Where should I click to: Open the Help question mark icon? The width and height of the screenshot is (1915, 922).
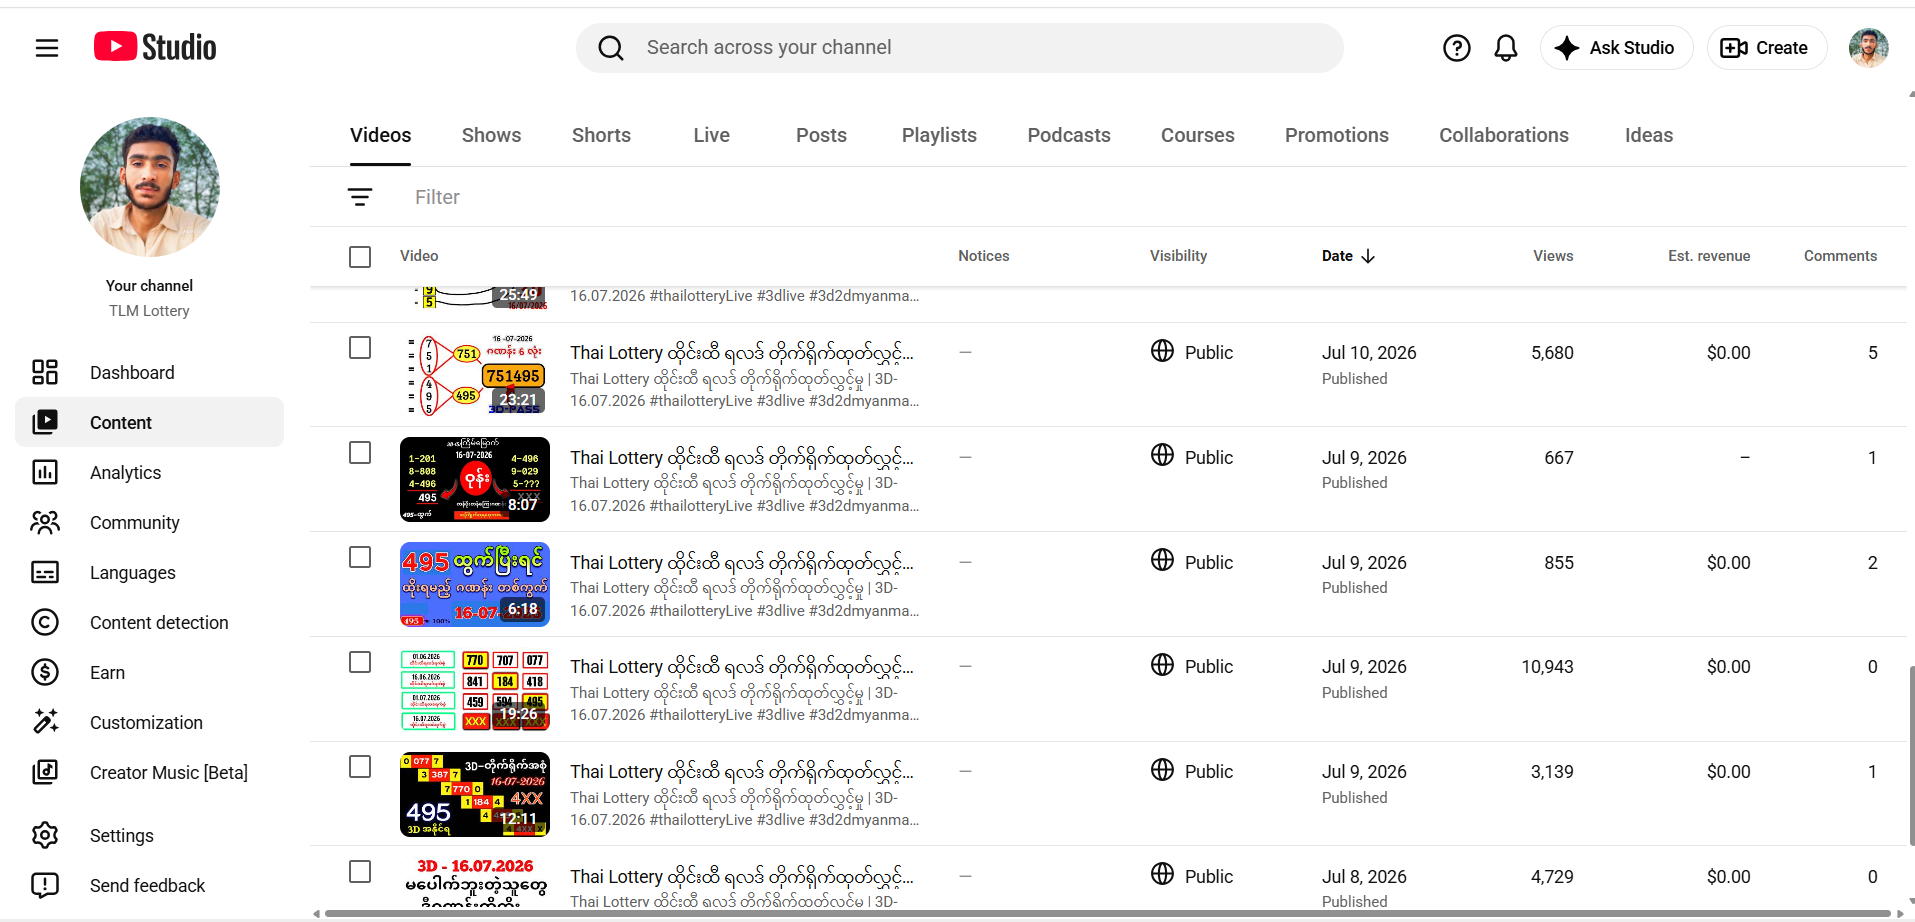[x=1456, y=48]
